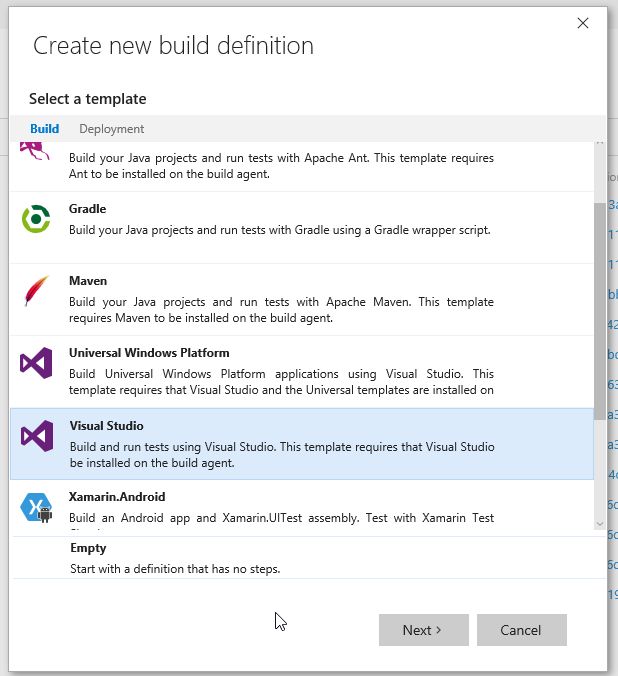Select the Xamarin.Android template title
The image size is (618, 676).
point(117,497)
